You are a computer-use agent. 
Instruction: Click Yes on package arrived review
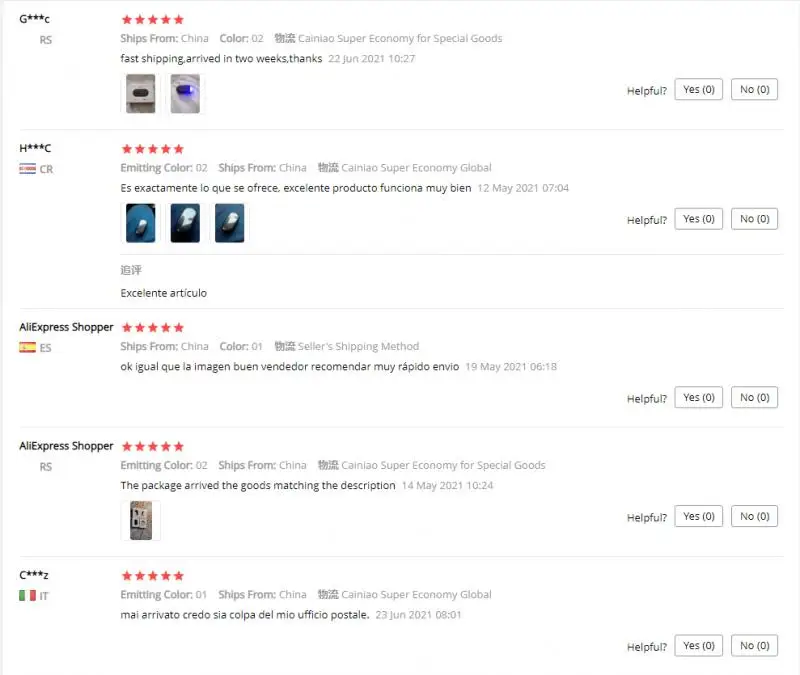click(x=698, y=516)
